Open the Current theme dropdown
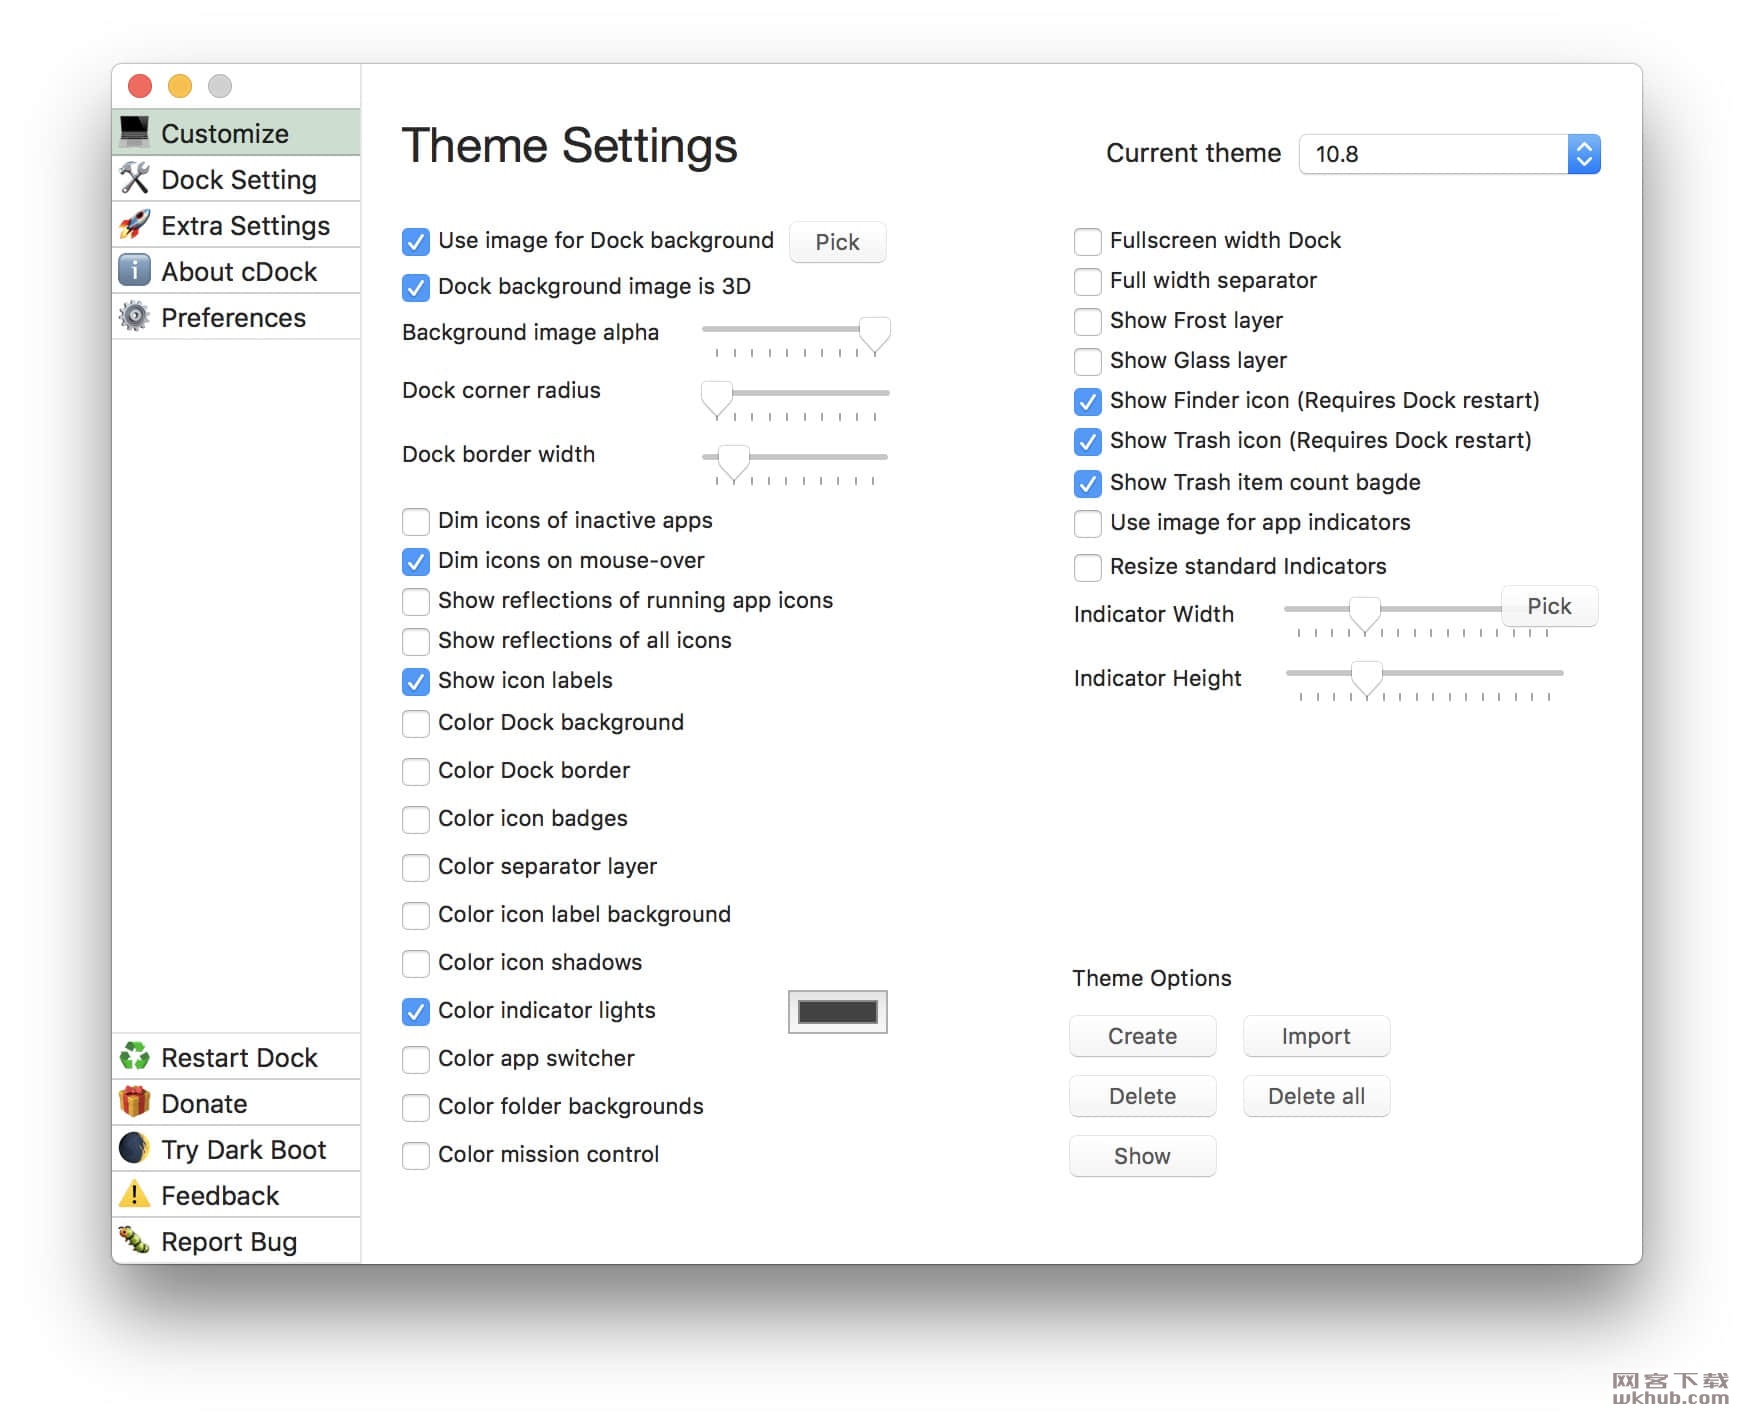Screen dimensions: 1754x1424 tap(1449, 154)
